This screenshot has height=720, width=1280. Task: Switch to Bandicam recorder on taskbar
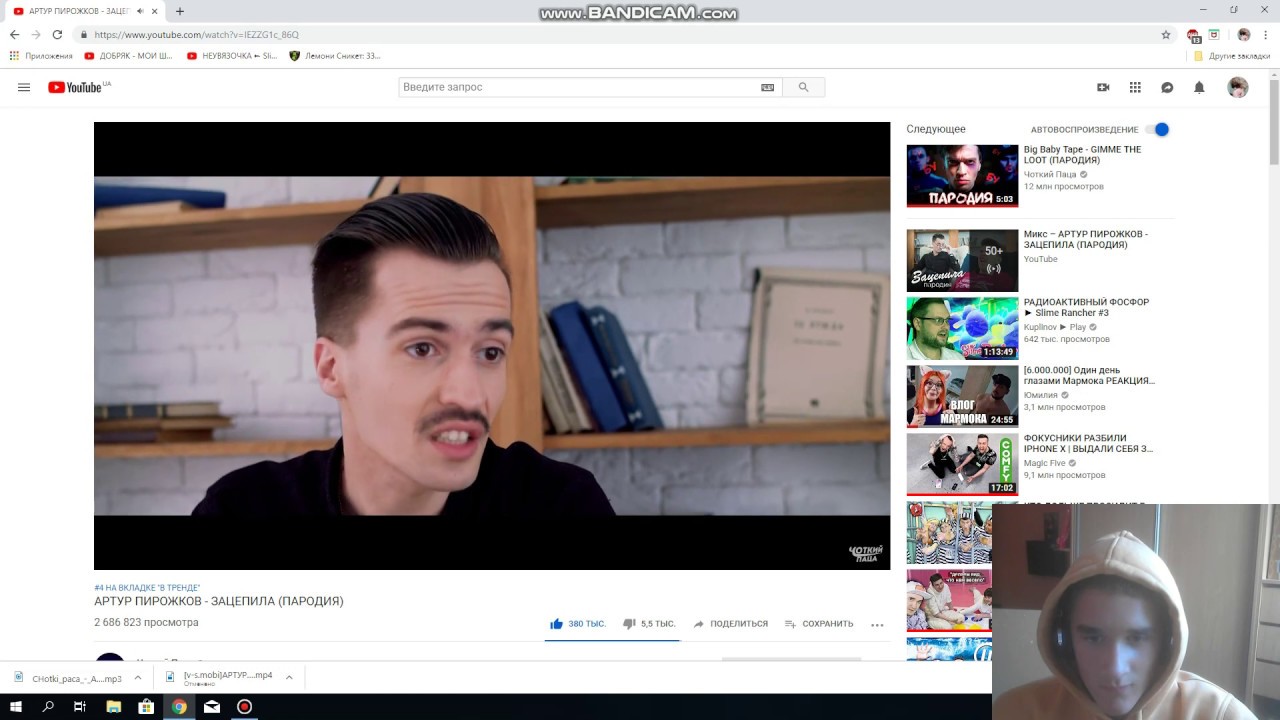pos(244,706)
